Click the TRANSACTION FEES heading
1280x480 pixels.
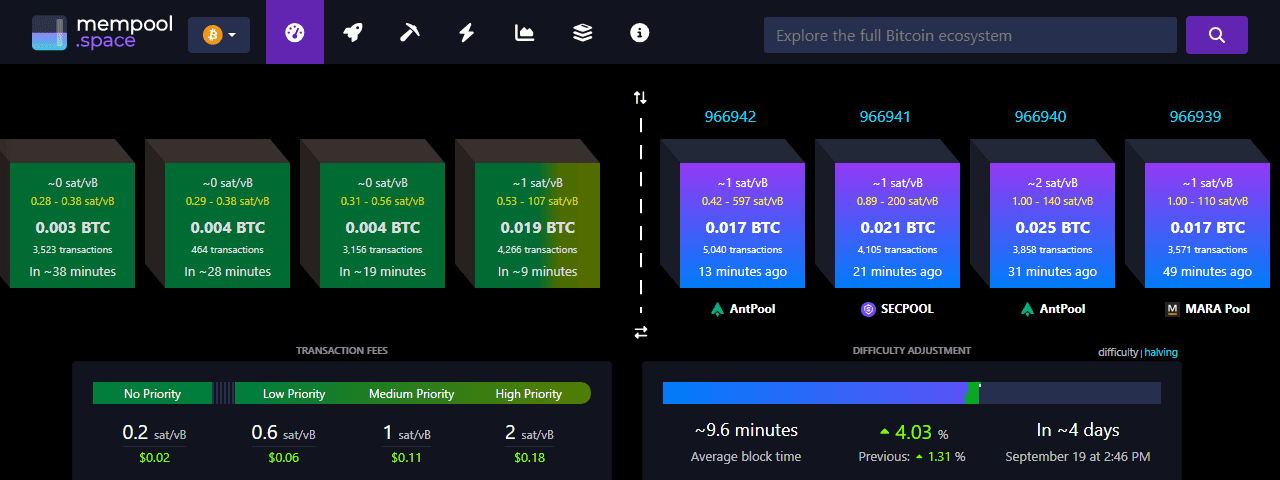pos(342,351)
